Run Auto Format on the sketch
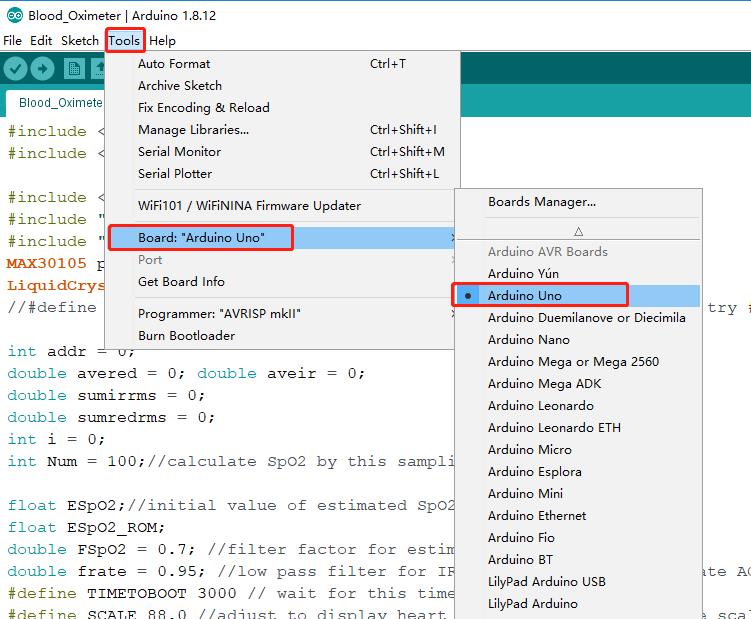This screenshot has height=619, width=751. click(174, 63)
